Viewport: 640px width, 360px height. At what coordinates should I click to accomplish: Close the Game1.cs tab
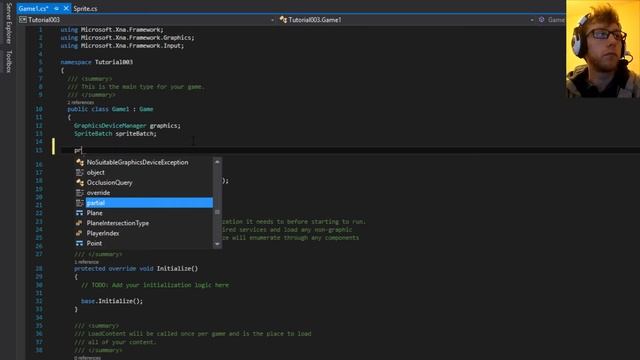(x=66, y=8)
